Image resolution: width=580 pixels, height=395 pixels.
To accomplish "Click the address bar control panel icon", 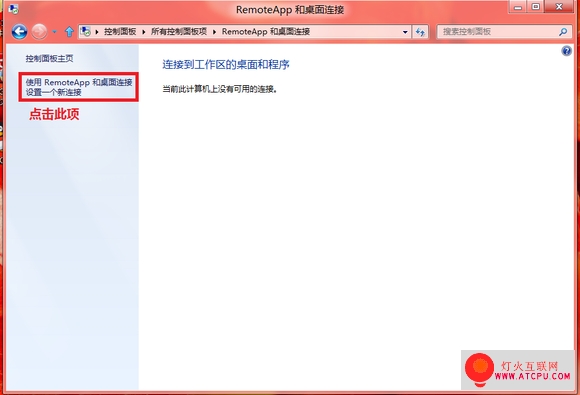I will pyautogui.click(x=86, y=32).
